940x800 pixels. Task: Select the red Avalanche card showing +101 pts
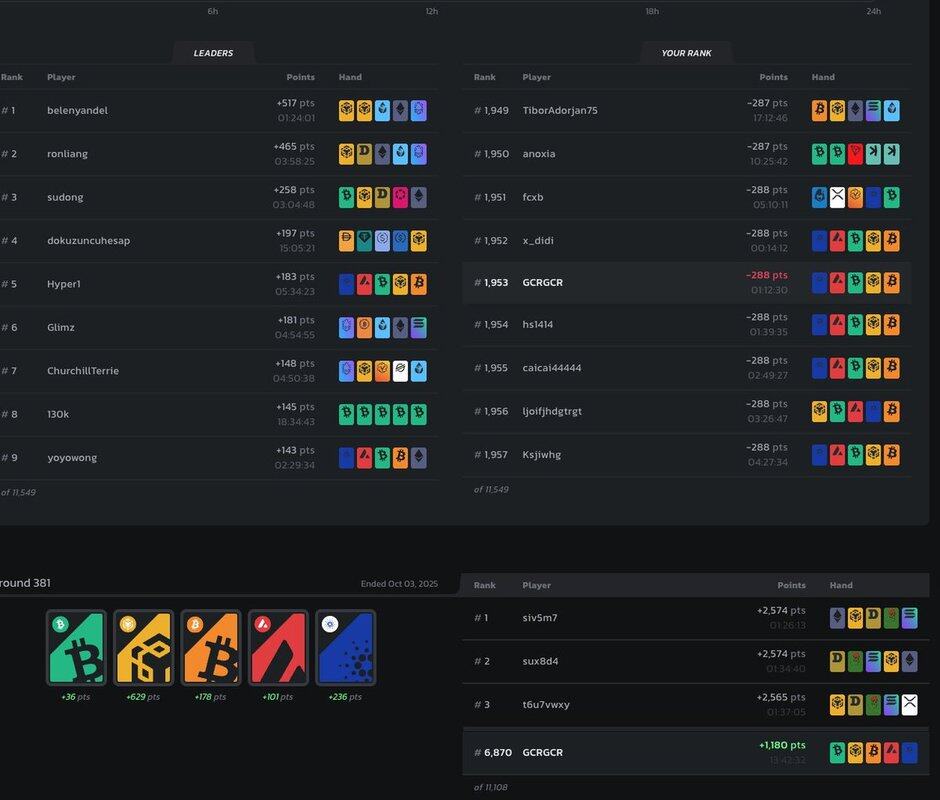[278, 648]
